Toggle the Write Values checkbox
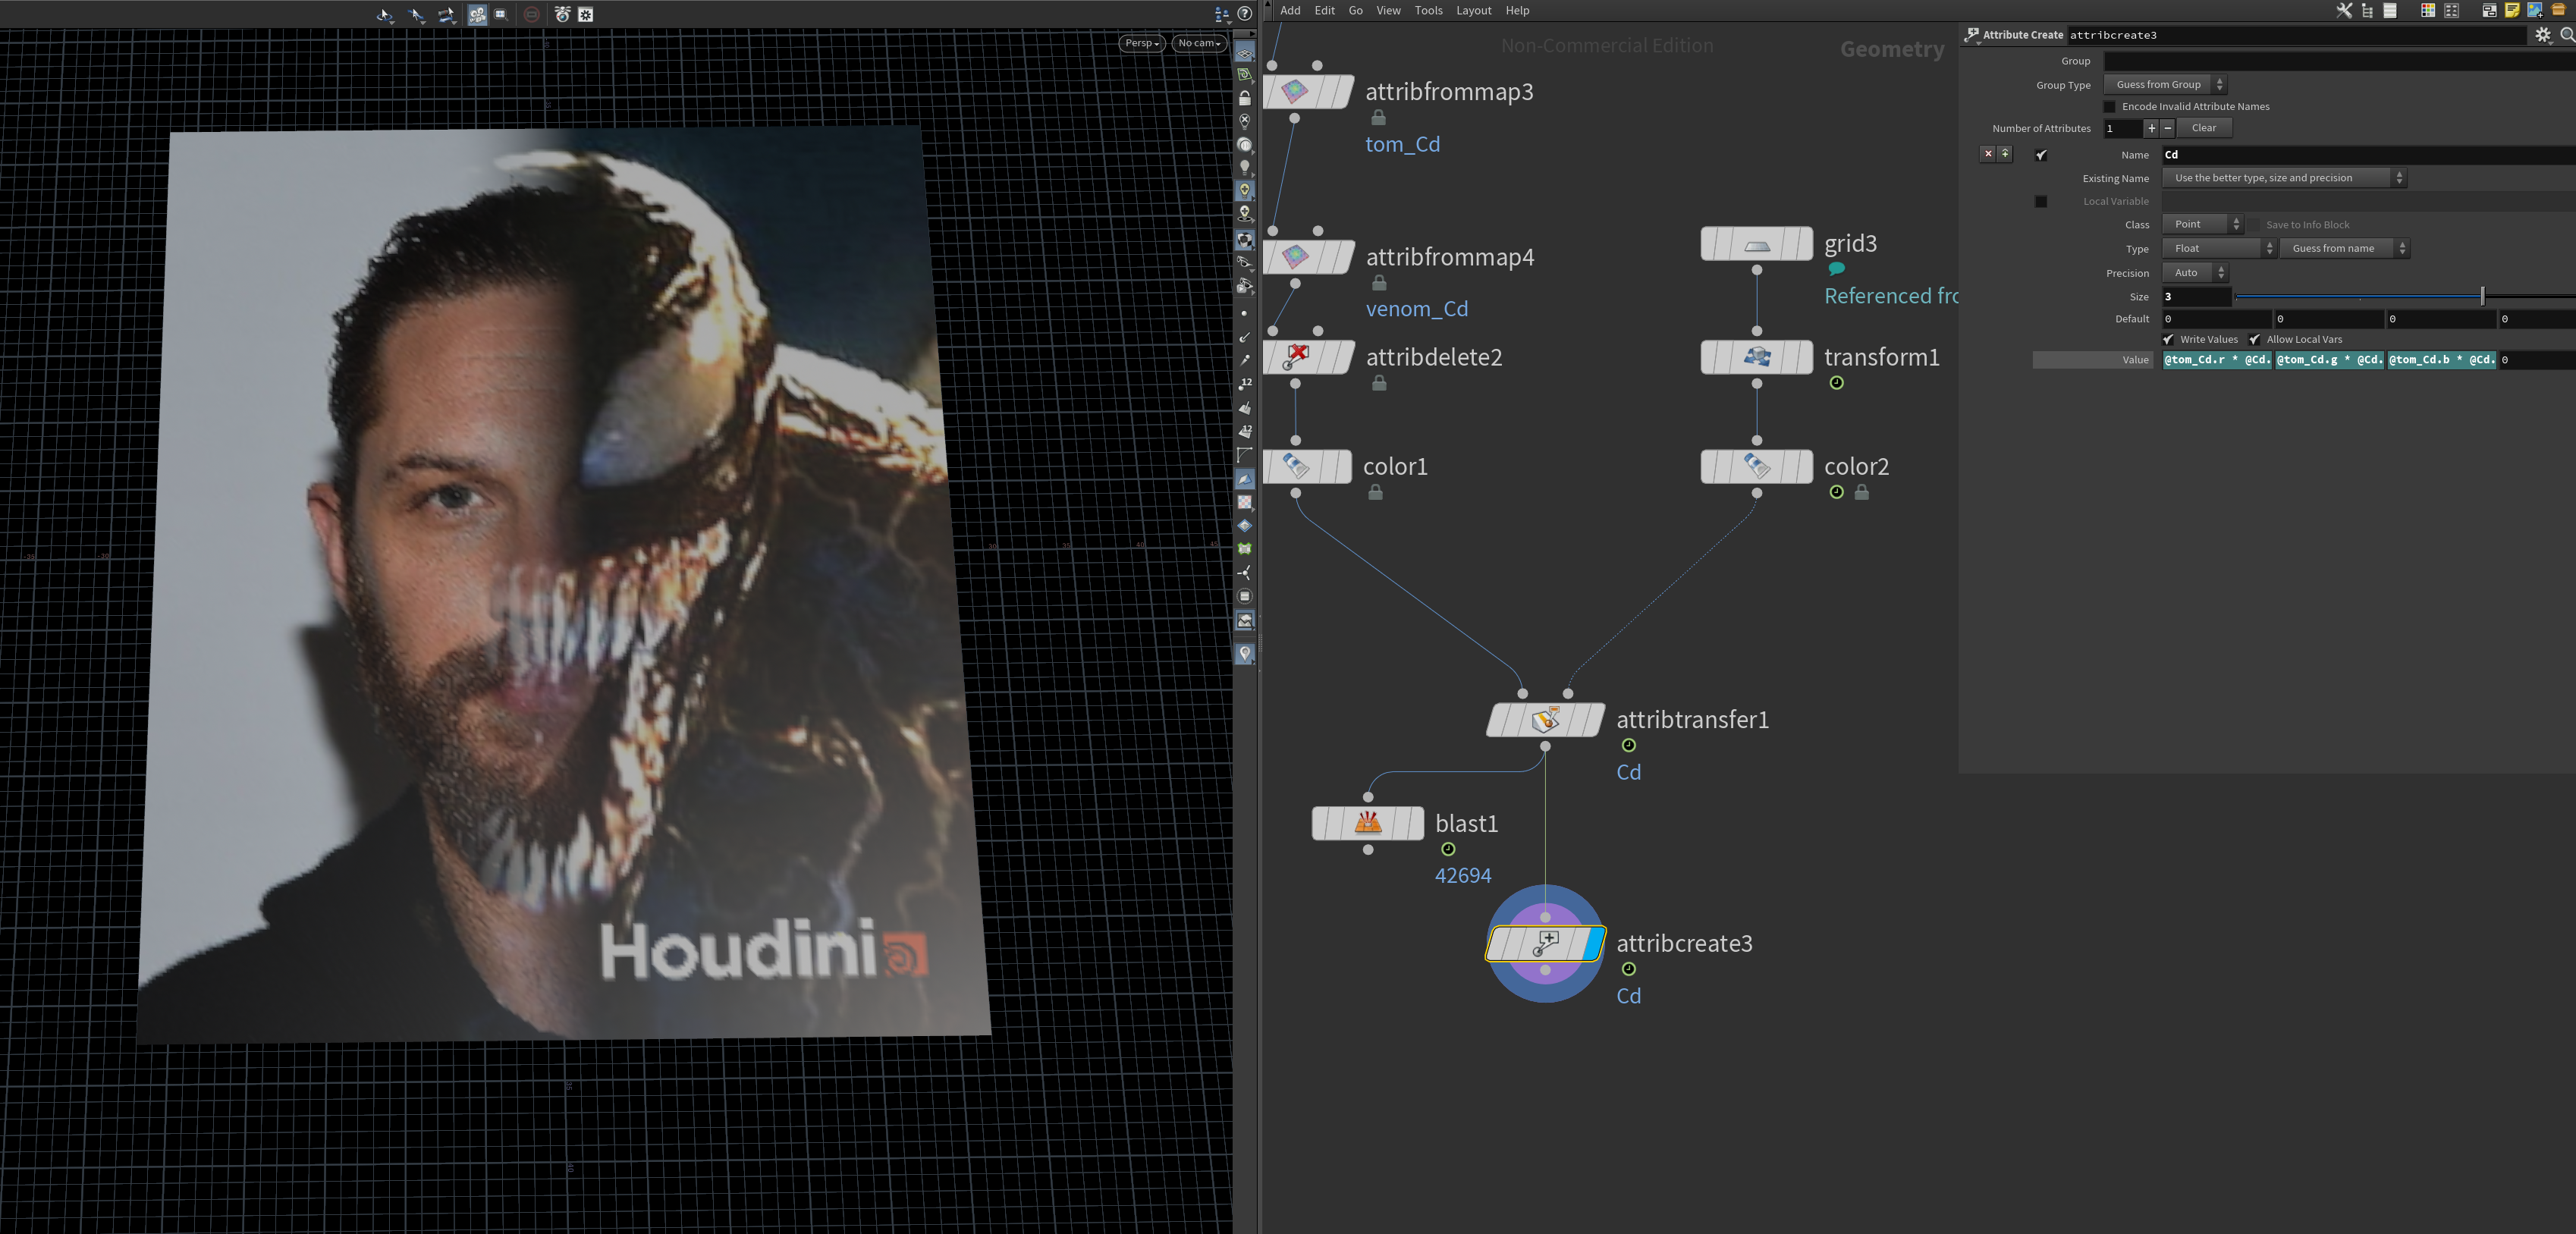The height and width of the screenshot is (1234, 2576). click(x=2168, y=339)
